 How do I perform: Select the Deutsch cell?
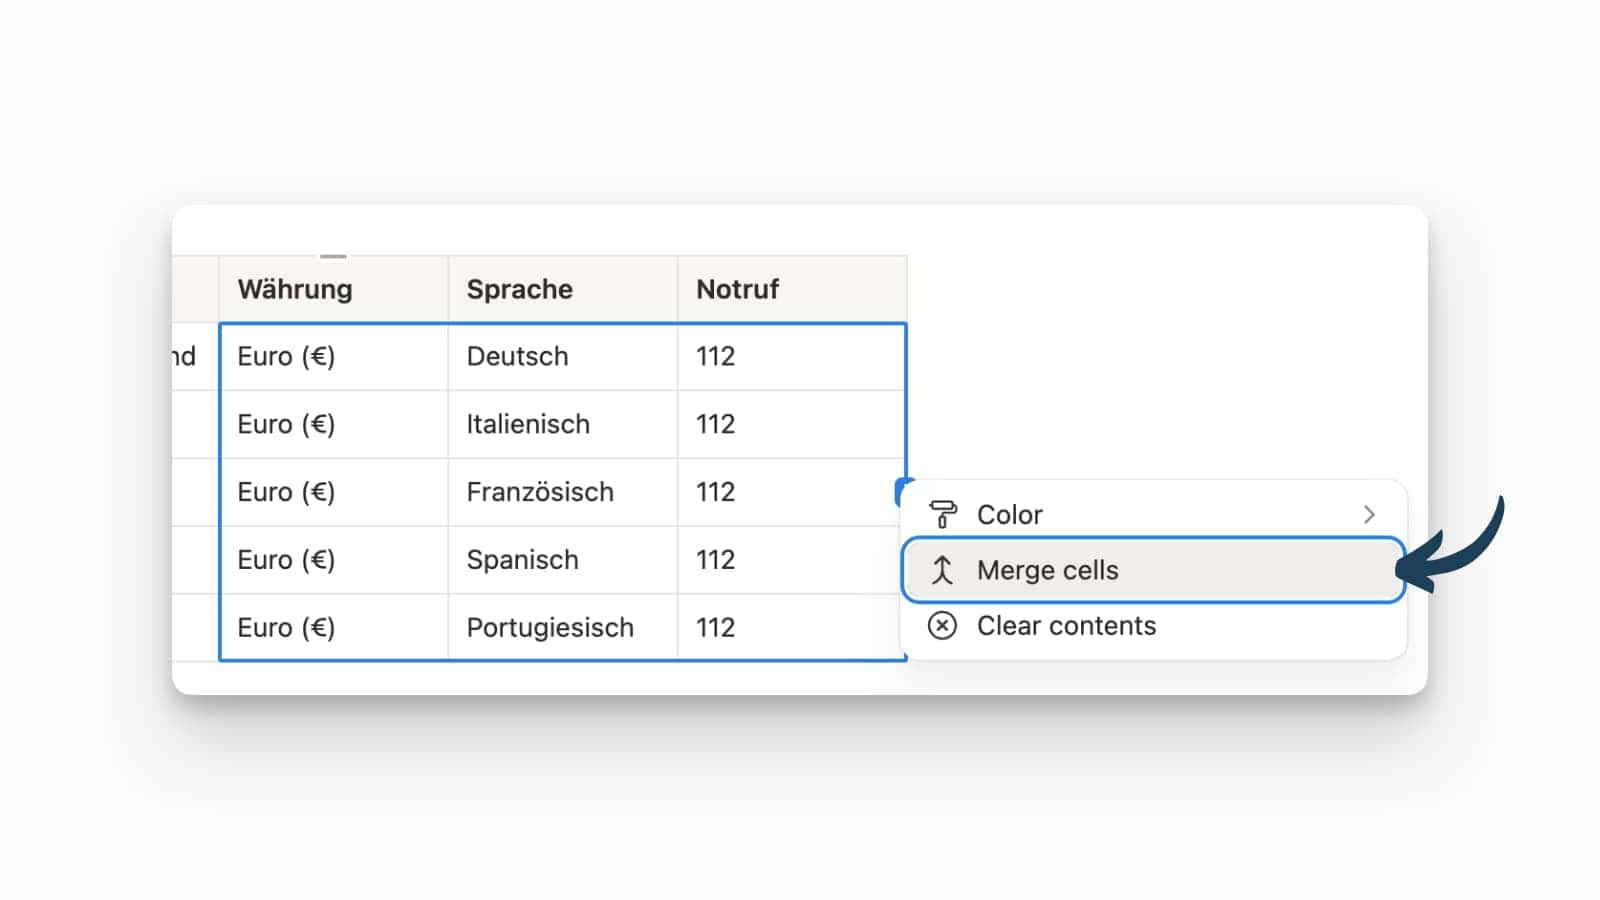pyautogui.click(x=563, y=356)
